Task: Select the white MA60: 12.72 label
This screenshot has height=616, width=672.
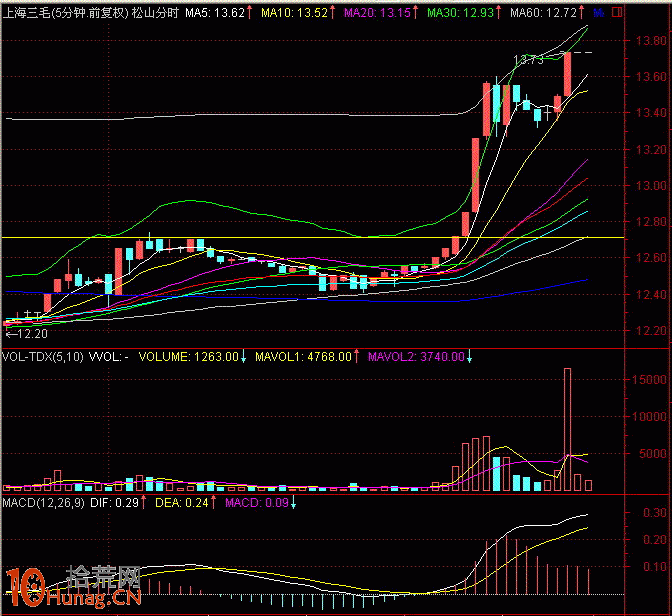Action: coord(543,13)
